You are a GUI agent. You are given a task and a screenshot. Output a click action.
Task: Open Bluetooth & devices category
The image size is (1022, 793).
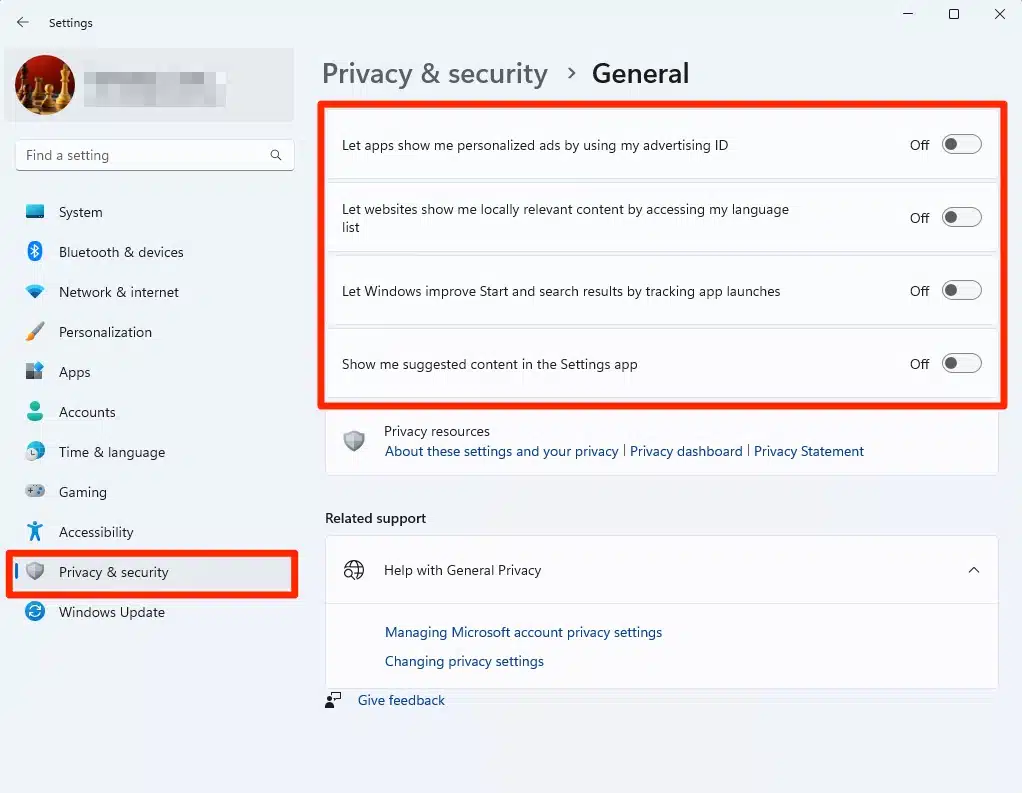tap(152, 252)
